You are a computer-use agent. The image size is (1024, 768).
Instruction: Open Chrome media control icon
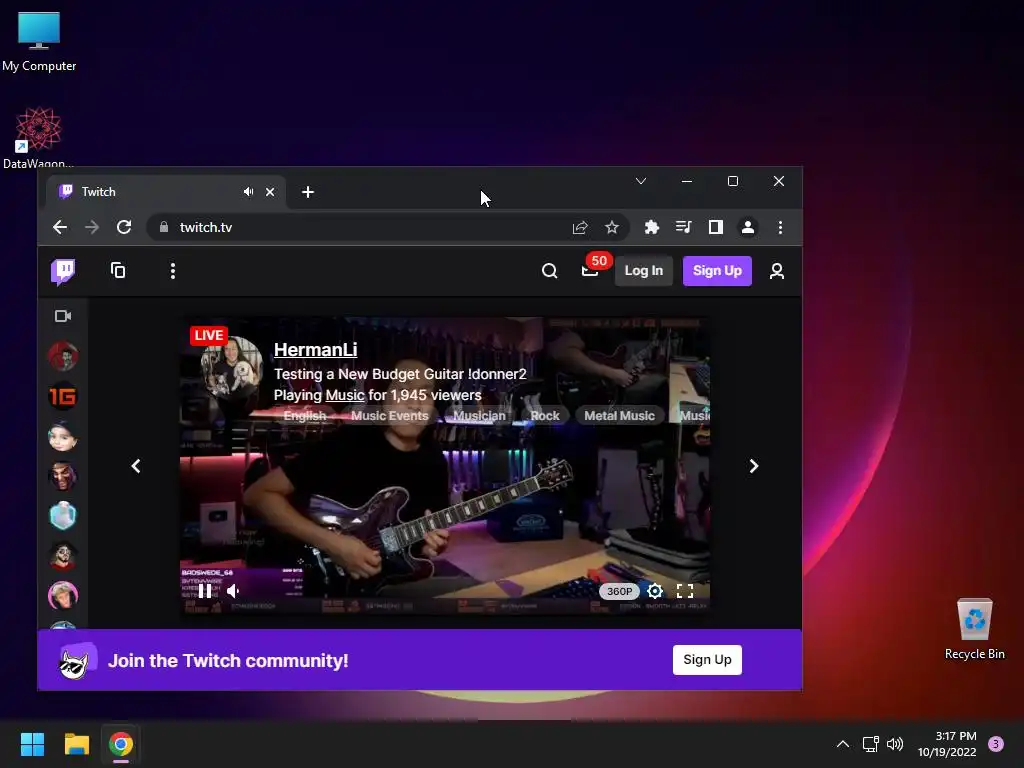coord(684,227)
